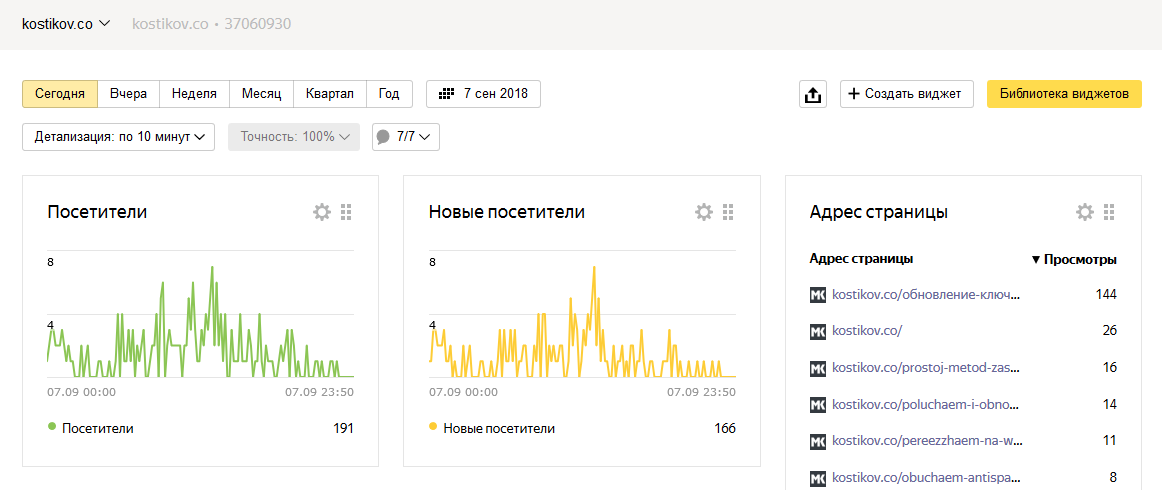Open link kostikov.co/обновление-ключ
This screenshot has height=490, width=1162.
(x=926, y=295)
